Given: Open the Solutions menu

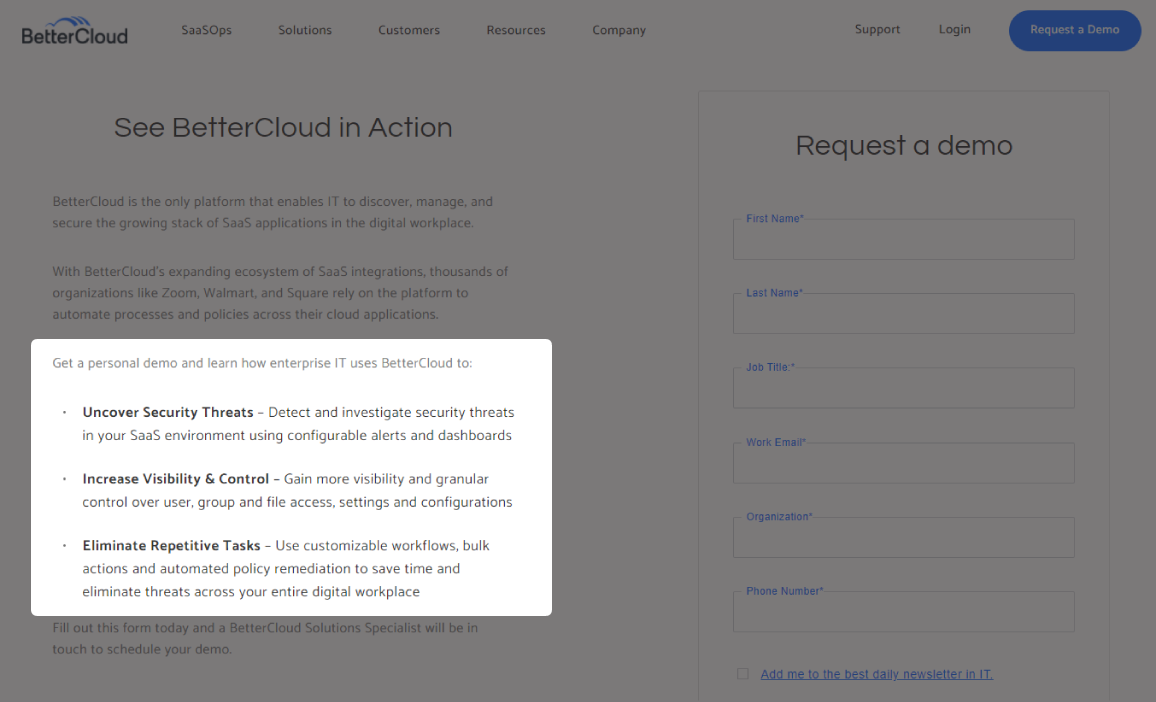Looking at the screenshot, I should (x=305, y=30).
